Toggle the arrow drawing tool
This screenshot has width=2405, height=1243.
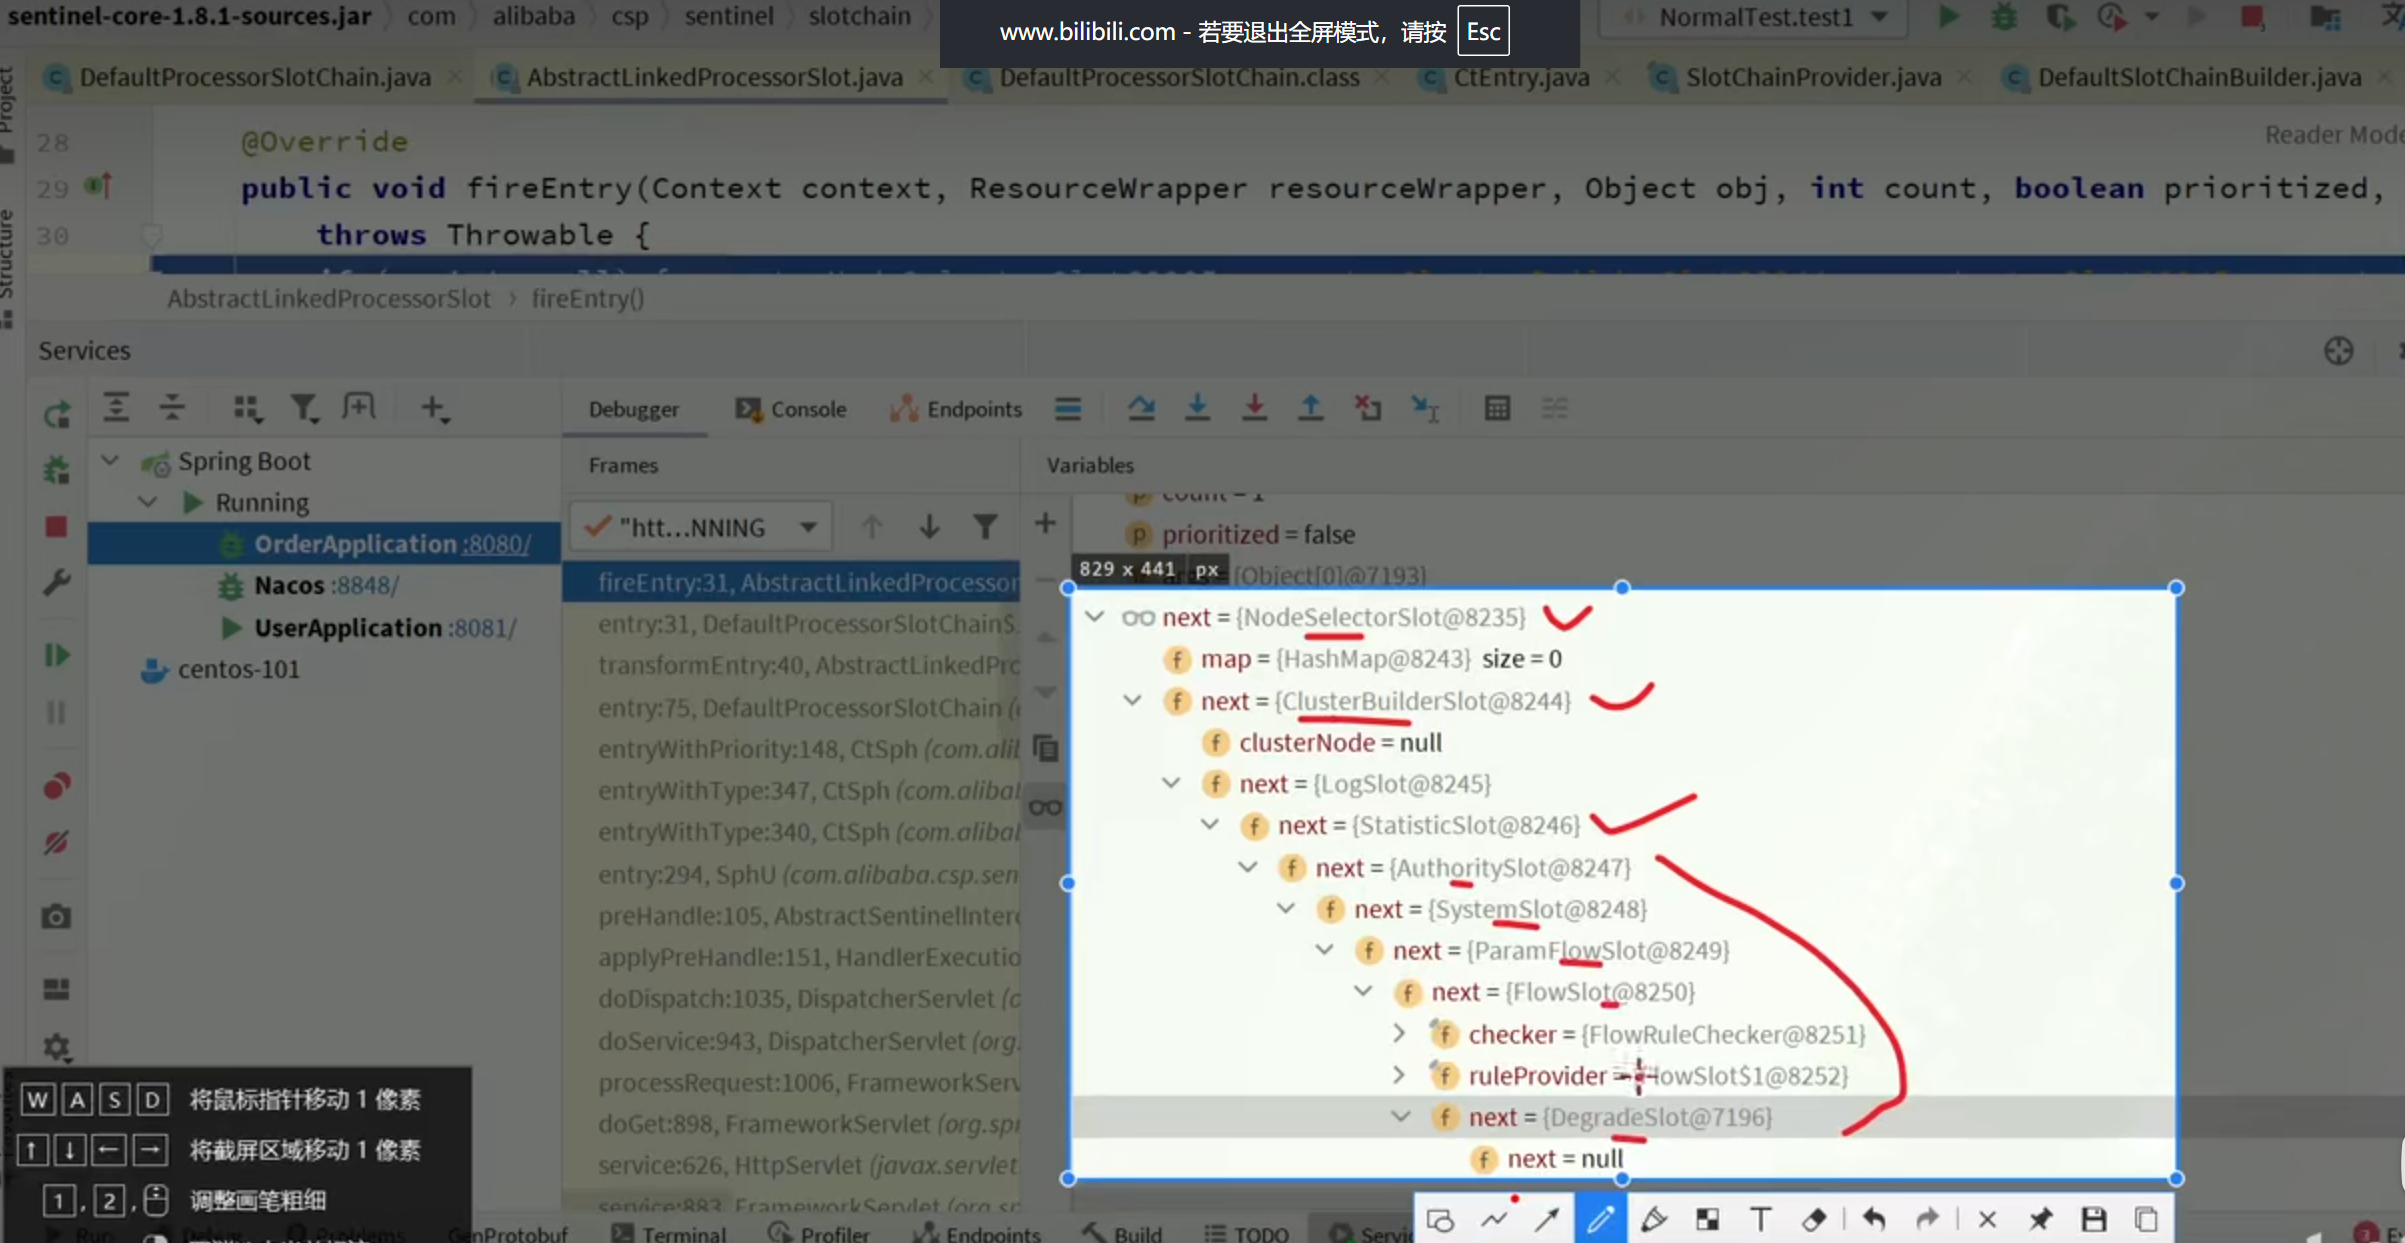(1547, 1219)
